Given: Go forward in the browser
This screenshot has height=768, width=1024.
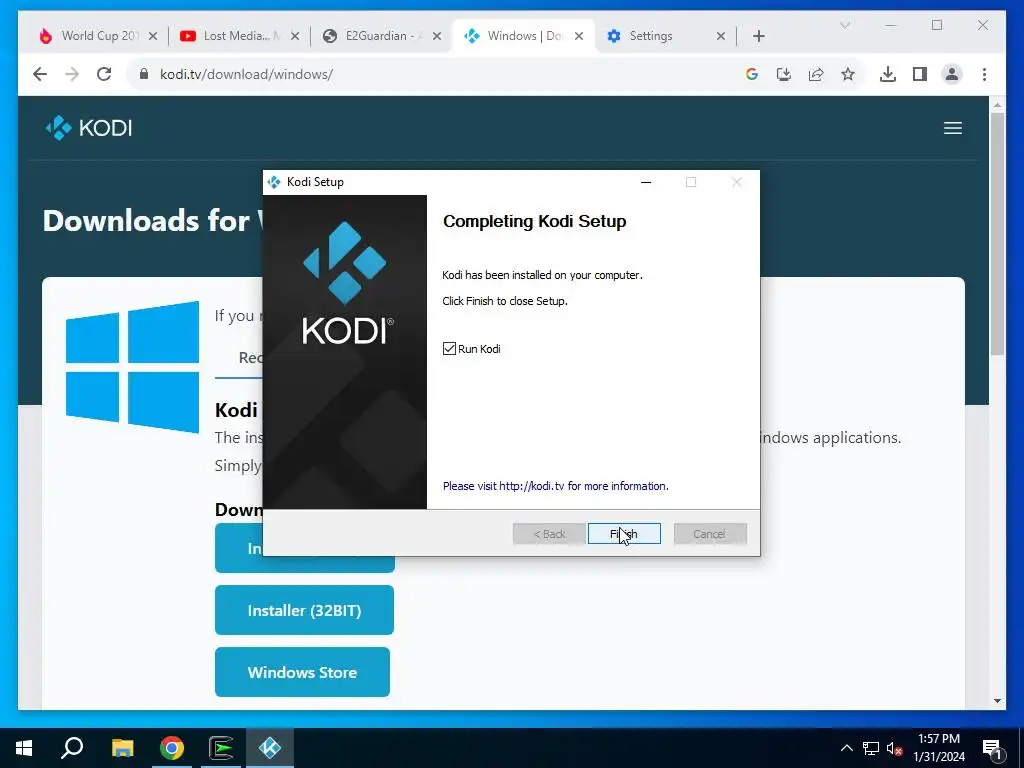Looking at the screenshot, I should 72,74.
